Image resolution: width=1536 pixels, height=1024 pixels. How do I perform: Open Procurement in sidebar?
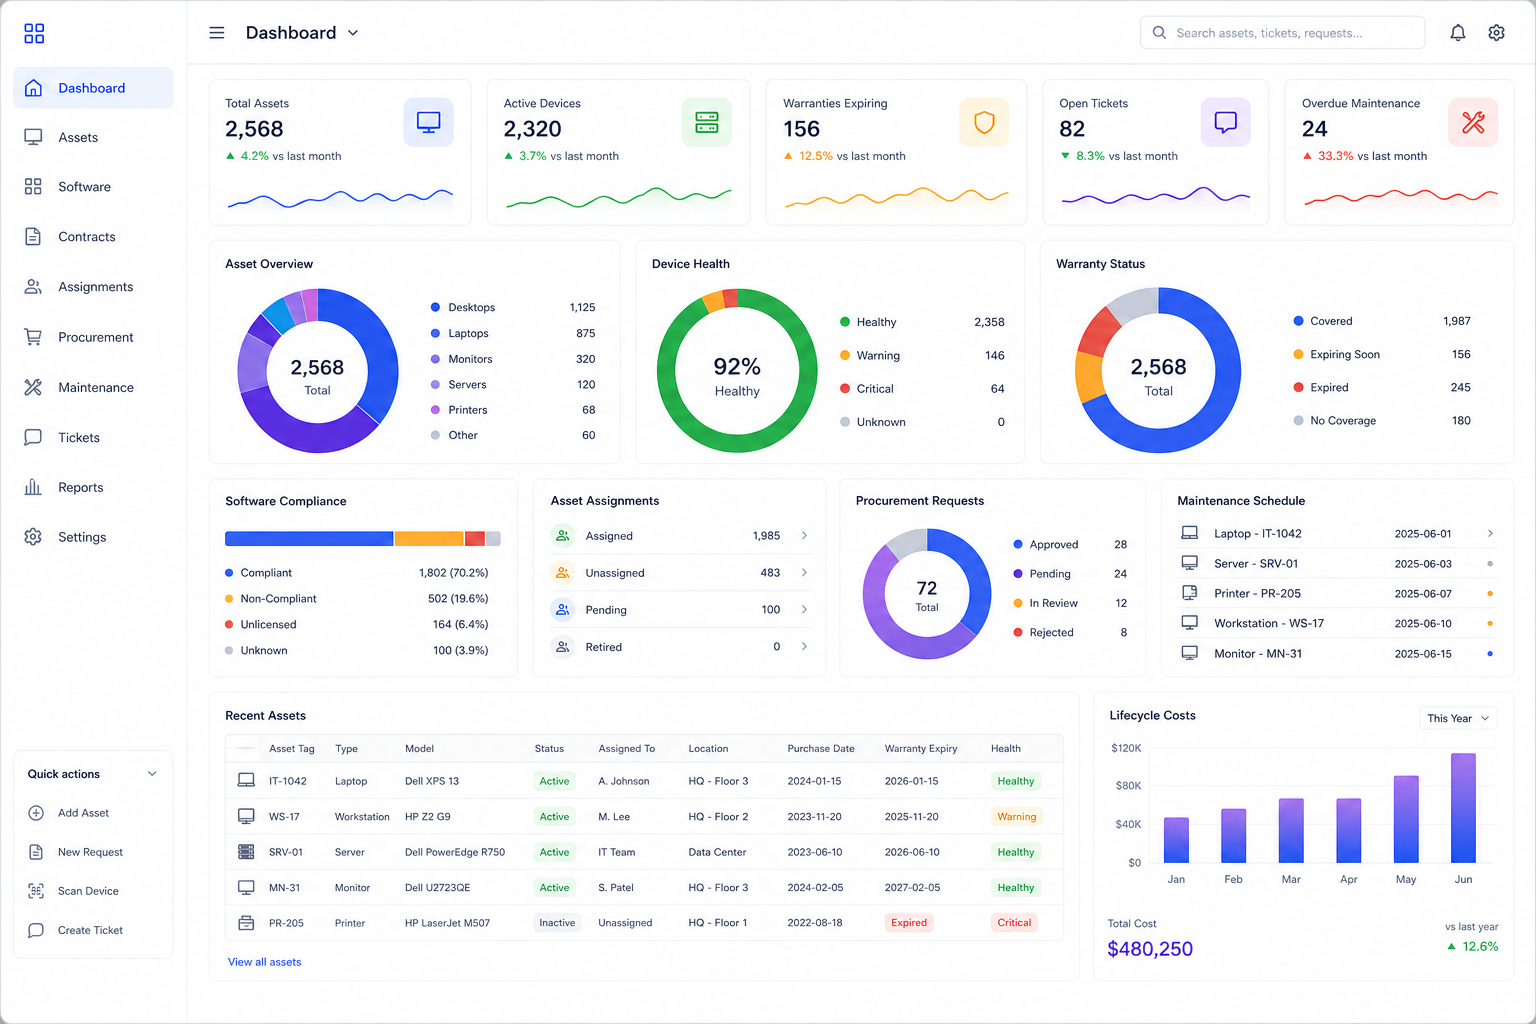click(x=93, y=337)
